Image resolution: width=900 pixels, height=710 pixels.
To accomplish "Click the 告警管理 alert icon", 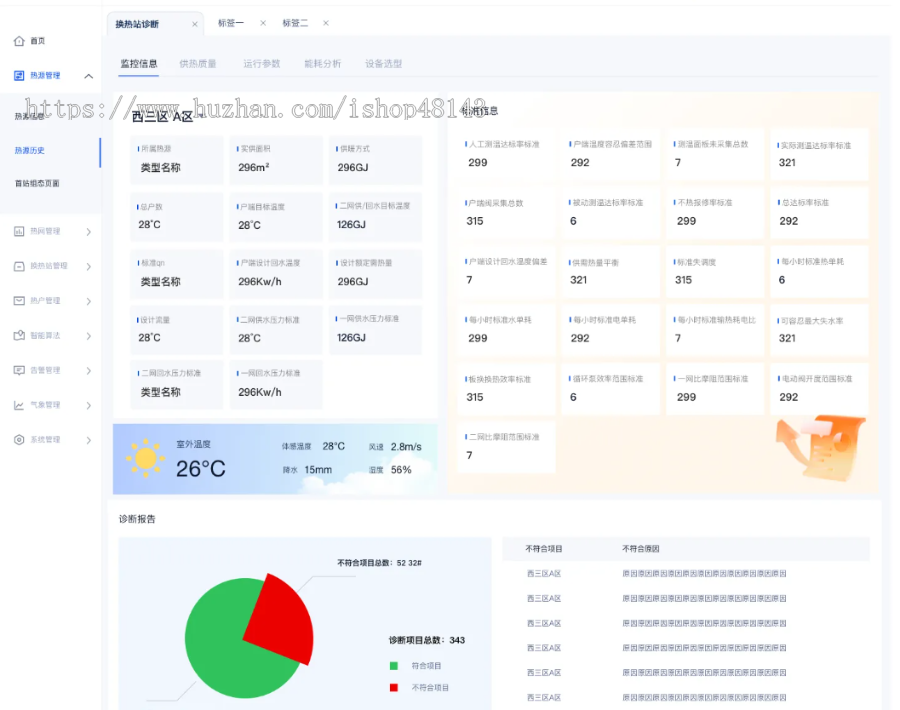I will 19,370.
